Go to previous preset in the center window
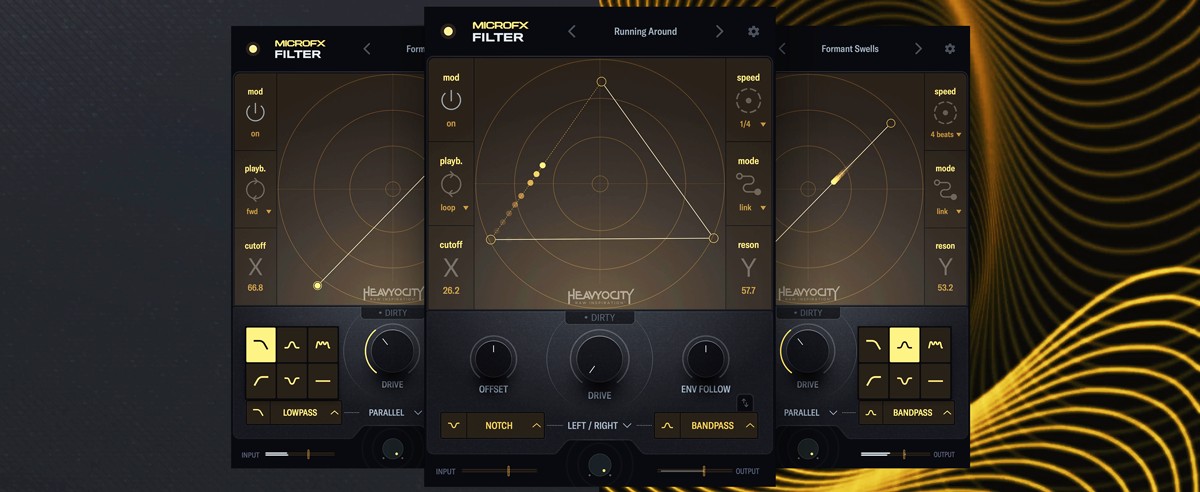Image resolution: width=1200 pixels, height=492 pixels. [572, 32]
